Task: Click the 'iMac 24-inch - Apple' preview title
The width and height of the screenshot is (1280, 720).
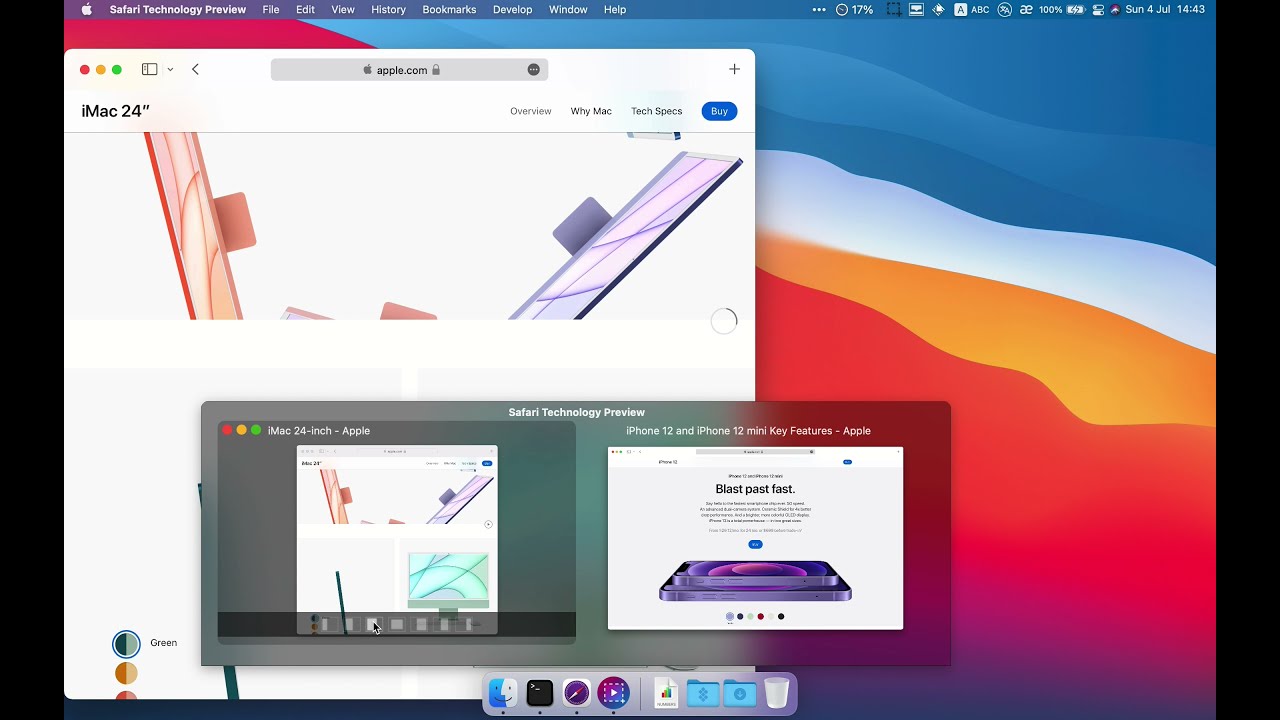Action: 319,431
